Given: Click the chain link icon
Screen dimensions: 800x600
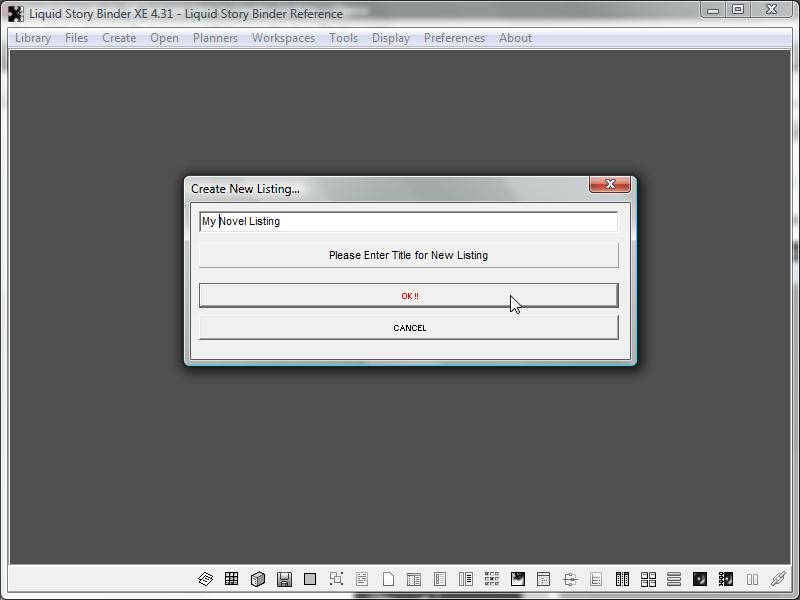Looking at the screenshot, I should click(x=778, y=579).
